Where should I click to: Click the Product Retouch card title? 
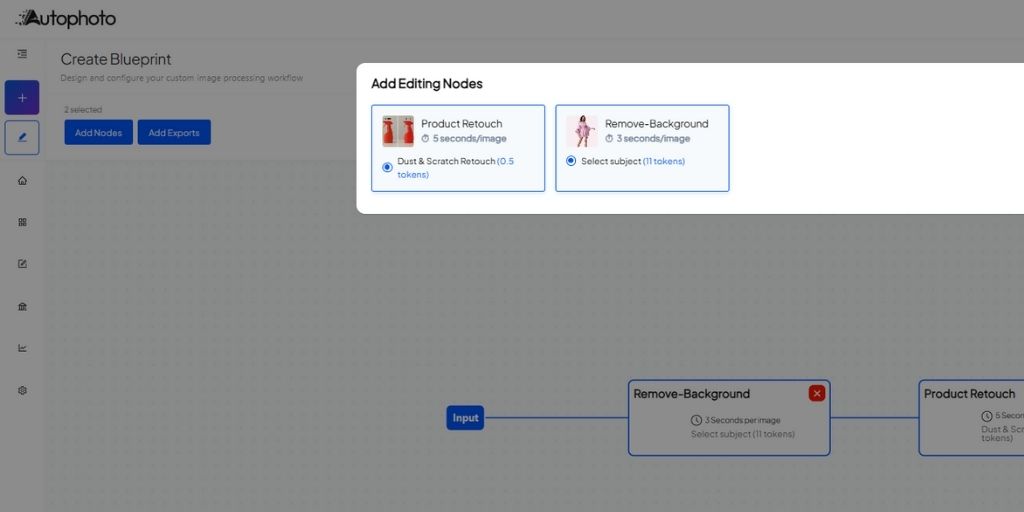[462, 123]
